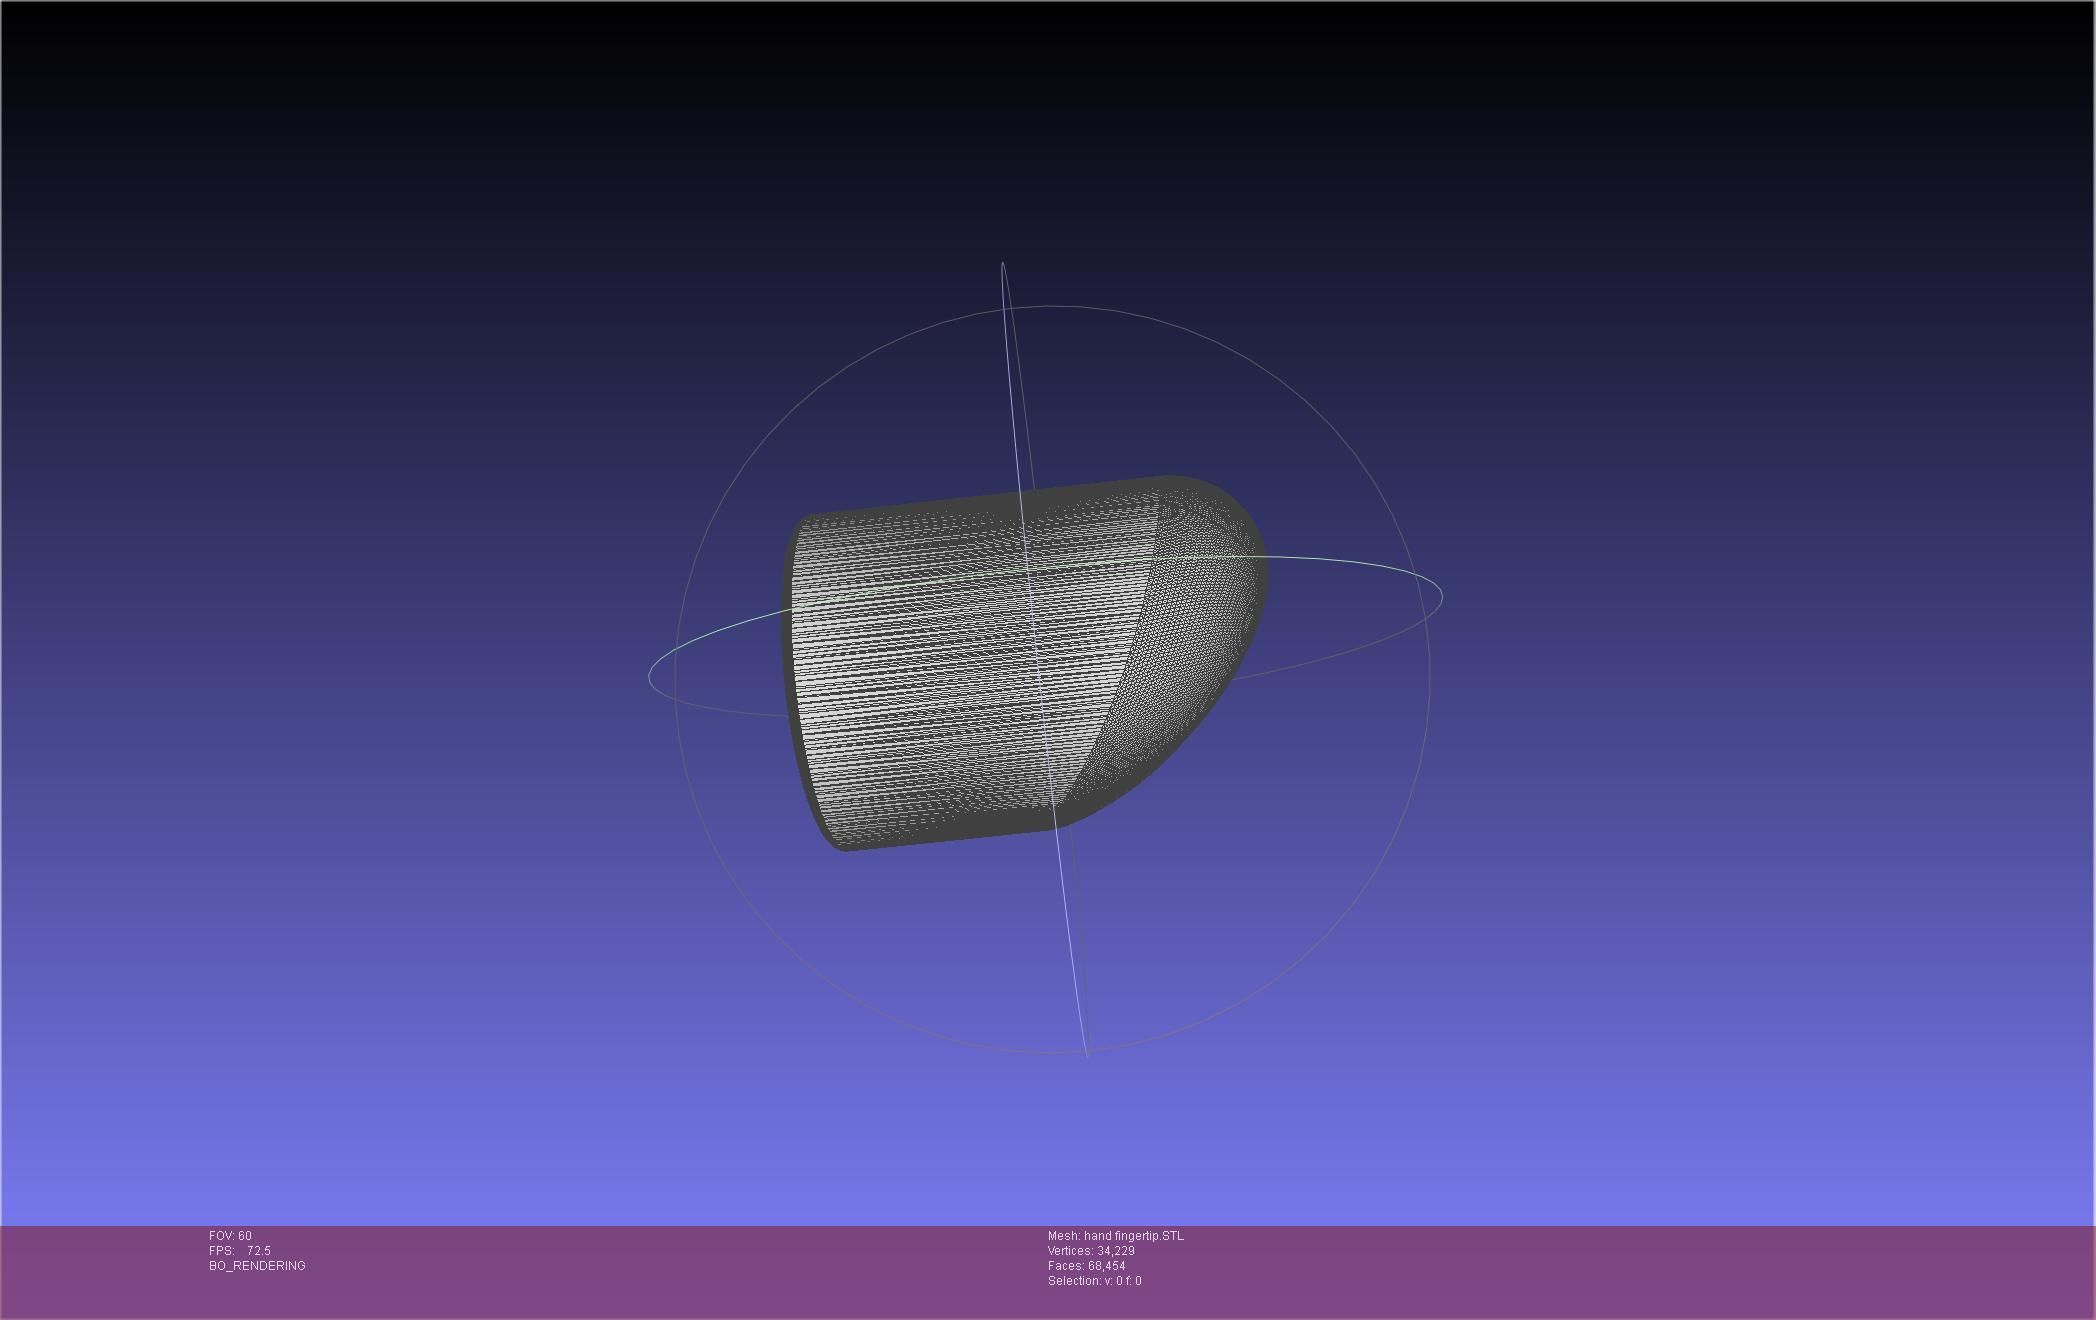Click the BO_RENDERING status text

(257, 1266)
